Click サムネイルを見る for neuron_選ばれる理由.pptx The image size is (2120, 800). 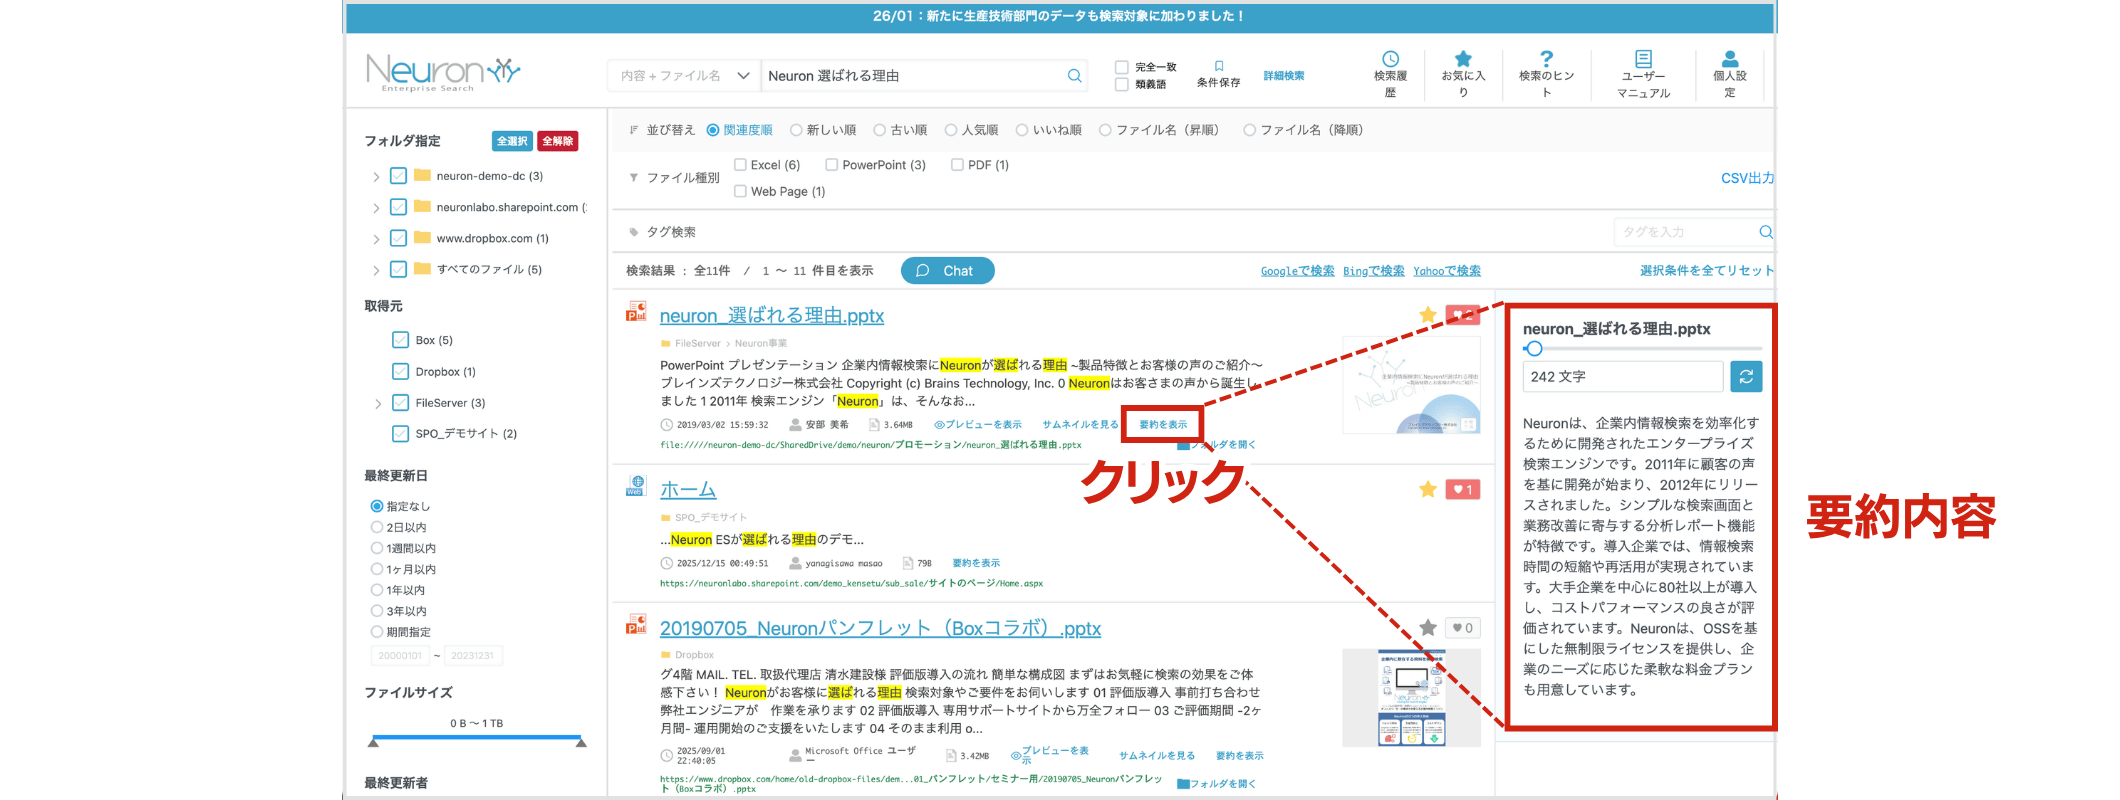click(1080, 425)
